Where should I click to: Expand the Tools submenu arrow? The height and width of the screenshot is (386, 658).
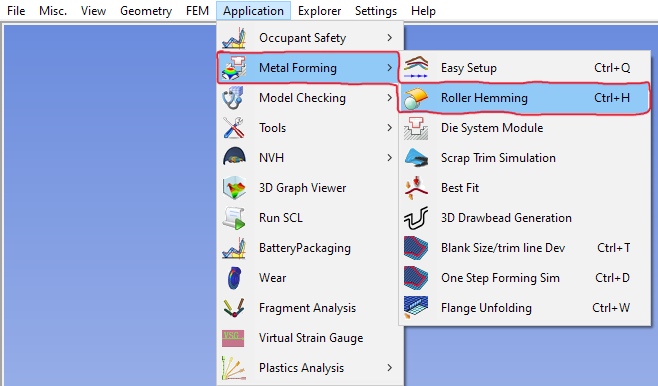390,128
